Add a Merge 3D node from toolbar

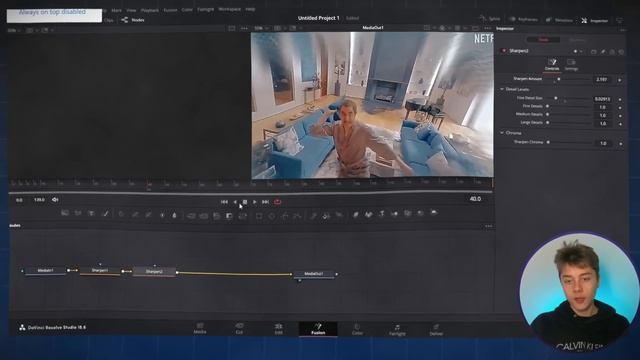pos(394,213)
